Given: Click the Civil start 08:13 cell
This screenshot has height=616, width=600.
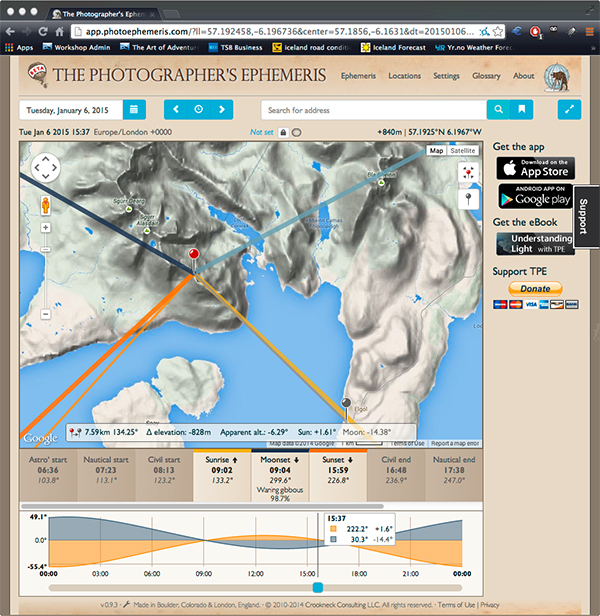Looking at the screenshot, I should click(x=164, y=475).
